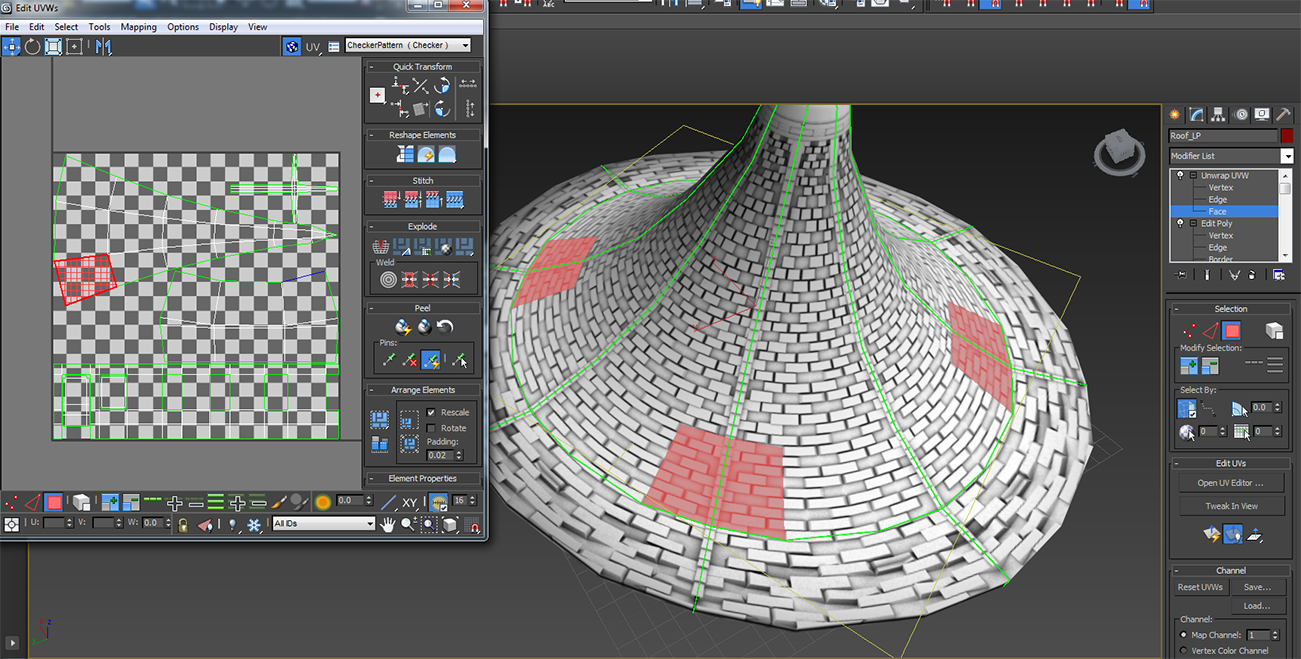Open the Mapping menu
Screen dimensions: 1301x659
coord(138,27)
